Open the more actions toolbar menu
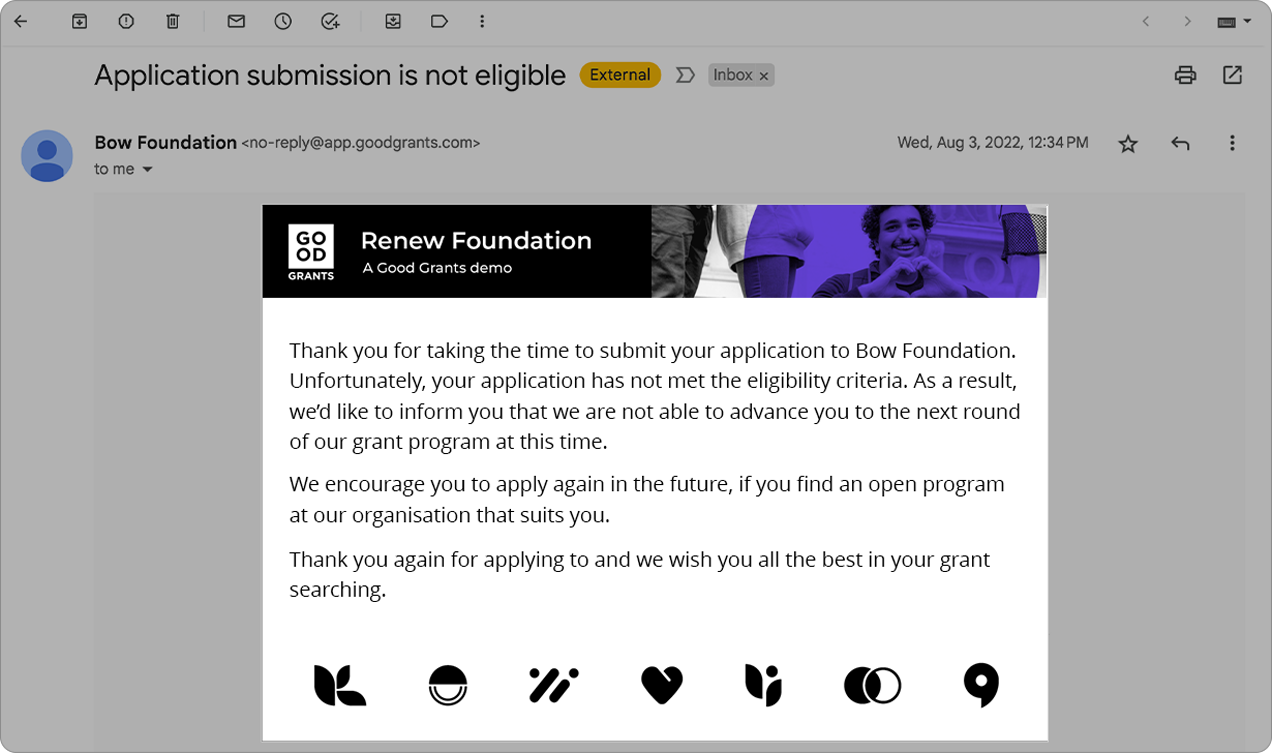The height and width of the screenshot is (753, 1272). pos(482,21)
